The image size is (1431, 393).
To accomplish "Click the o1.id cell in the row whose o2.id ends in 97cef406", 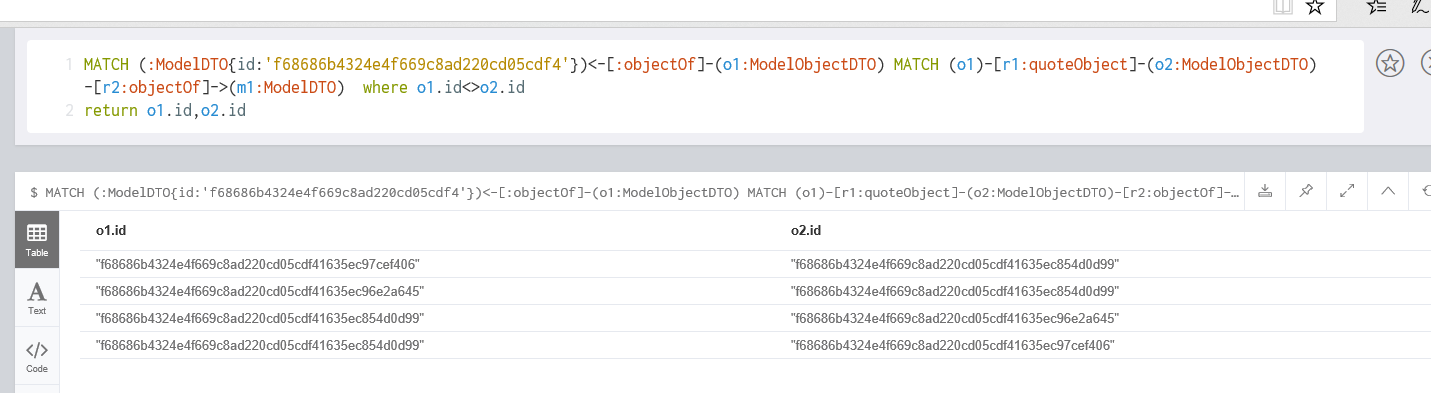I will click(259, 345).
